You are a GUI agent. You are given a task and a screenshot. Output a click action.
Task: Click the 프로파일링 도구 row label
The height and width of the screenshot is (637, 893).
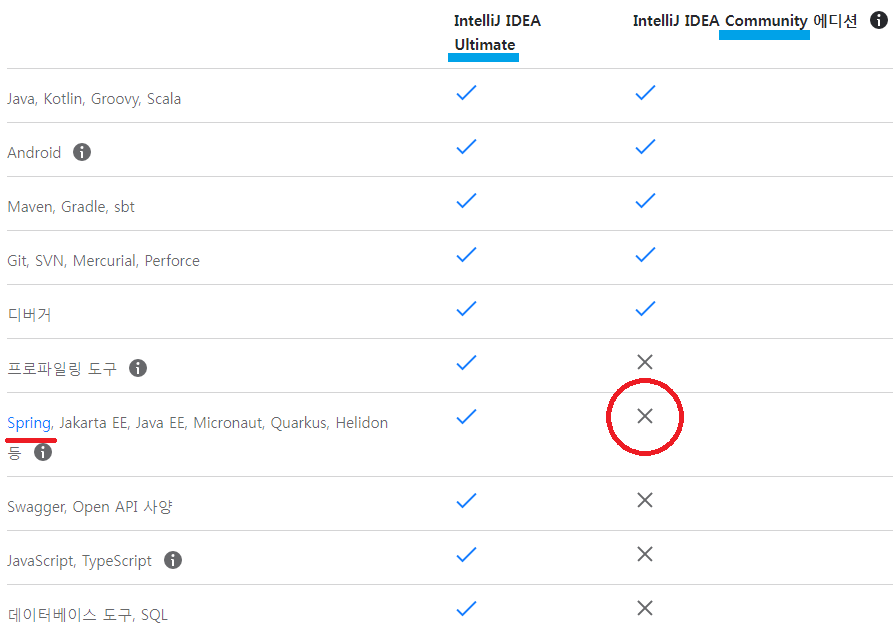(62, 368)
